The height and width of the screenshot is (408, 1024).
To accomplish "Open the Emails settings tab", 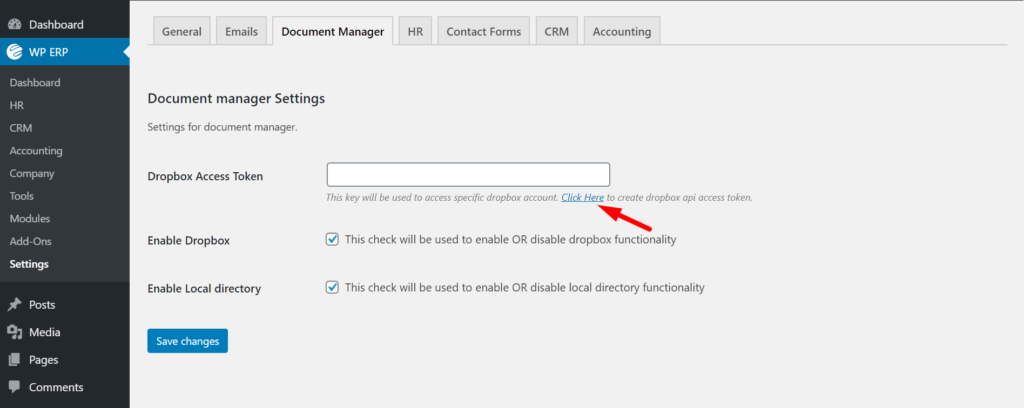I will [x=242, y=31].
